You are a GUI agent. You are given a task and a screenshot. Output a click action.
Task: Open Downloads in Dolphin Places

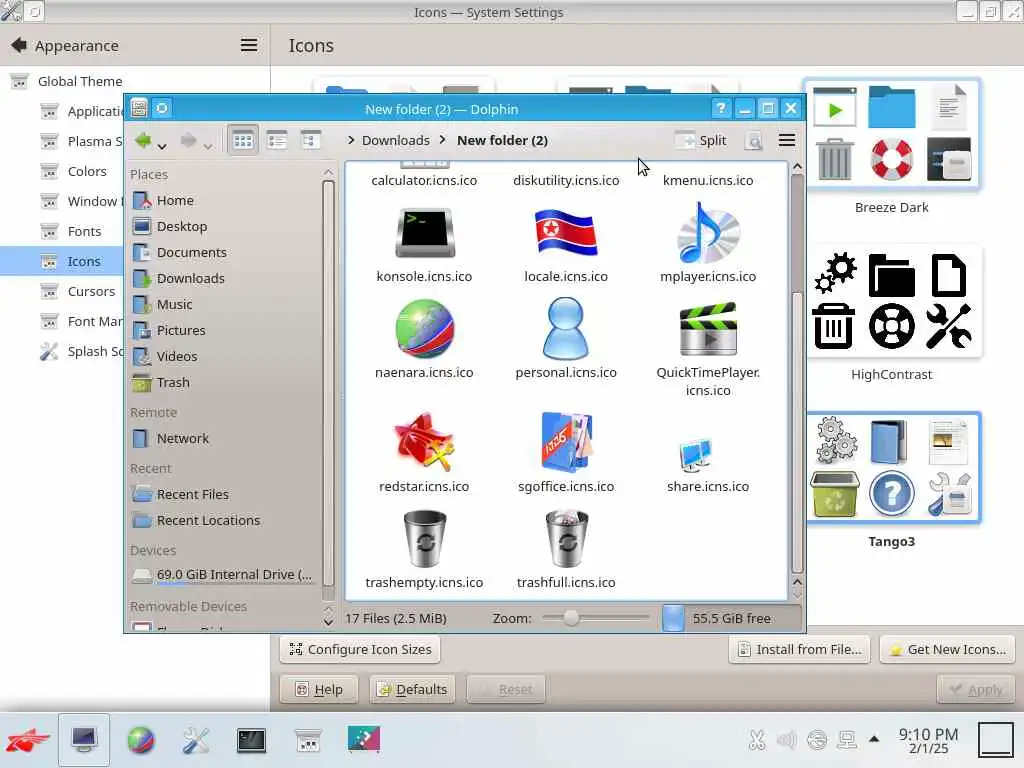pyautogui.click(x=190, y=279)
